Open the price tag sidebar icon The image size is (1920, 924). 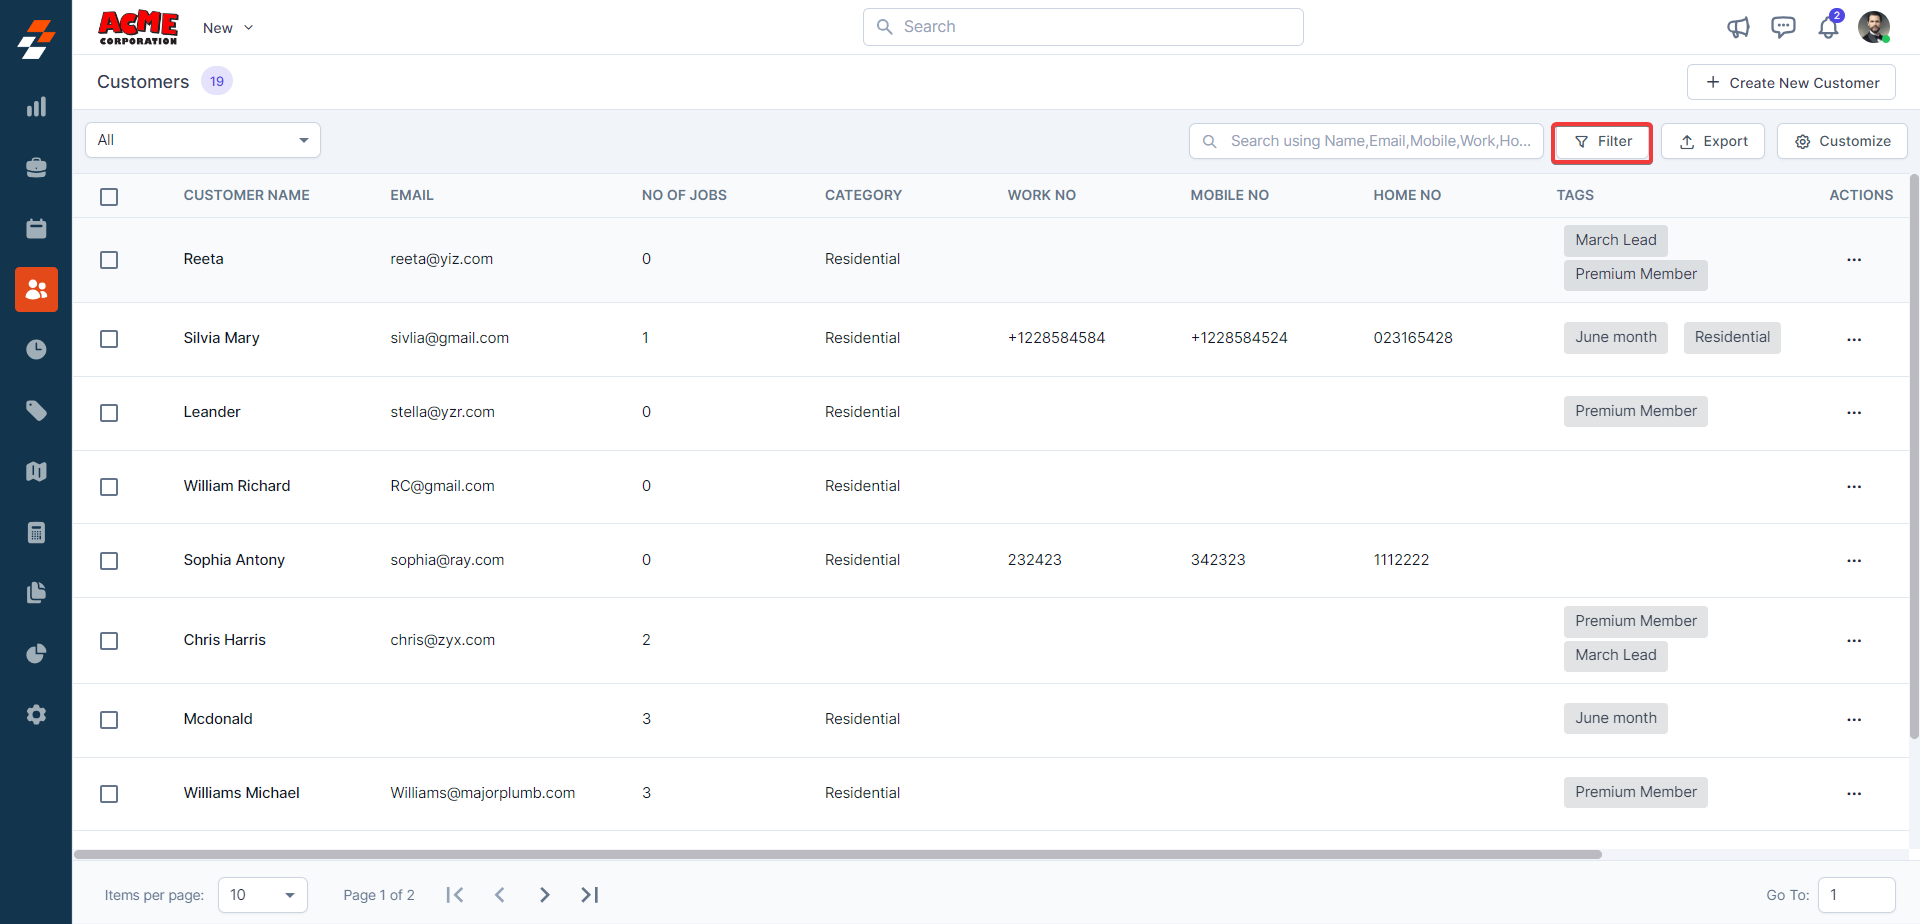pos(36,411)
